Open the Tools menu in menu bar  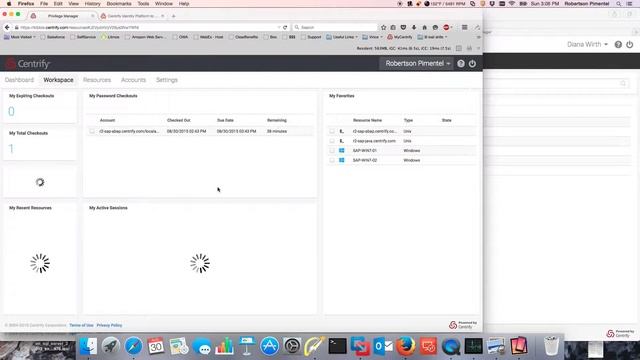click(x=143, y=4)
